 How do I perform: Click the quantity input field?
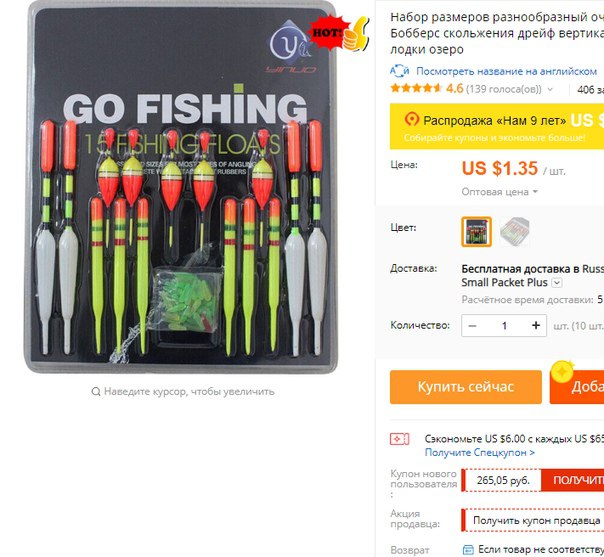coord(504,326)
